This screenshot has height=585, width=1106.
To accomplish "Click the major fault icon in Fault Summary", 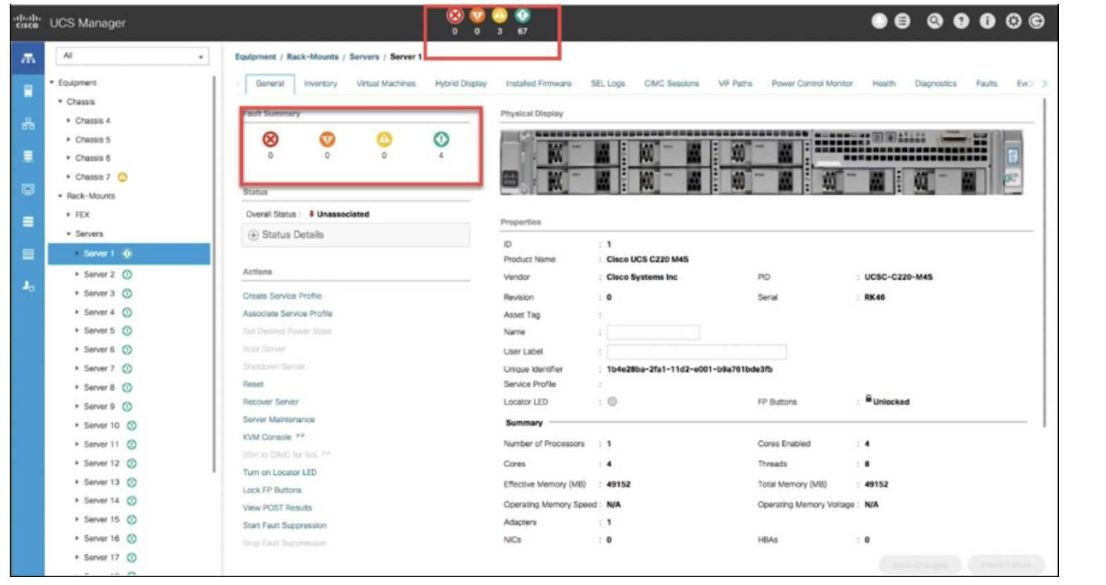I will (327, 139).
